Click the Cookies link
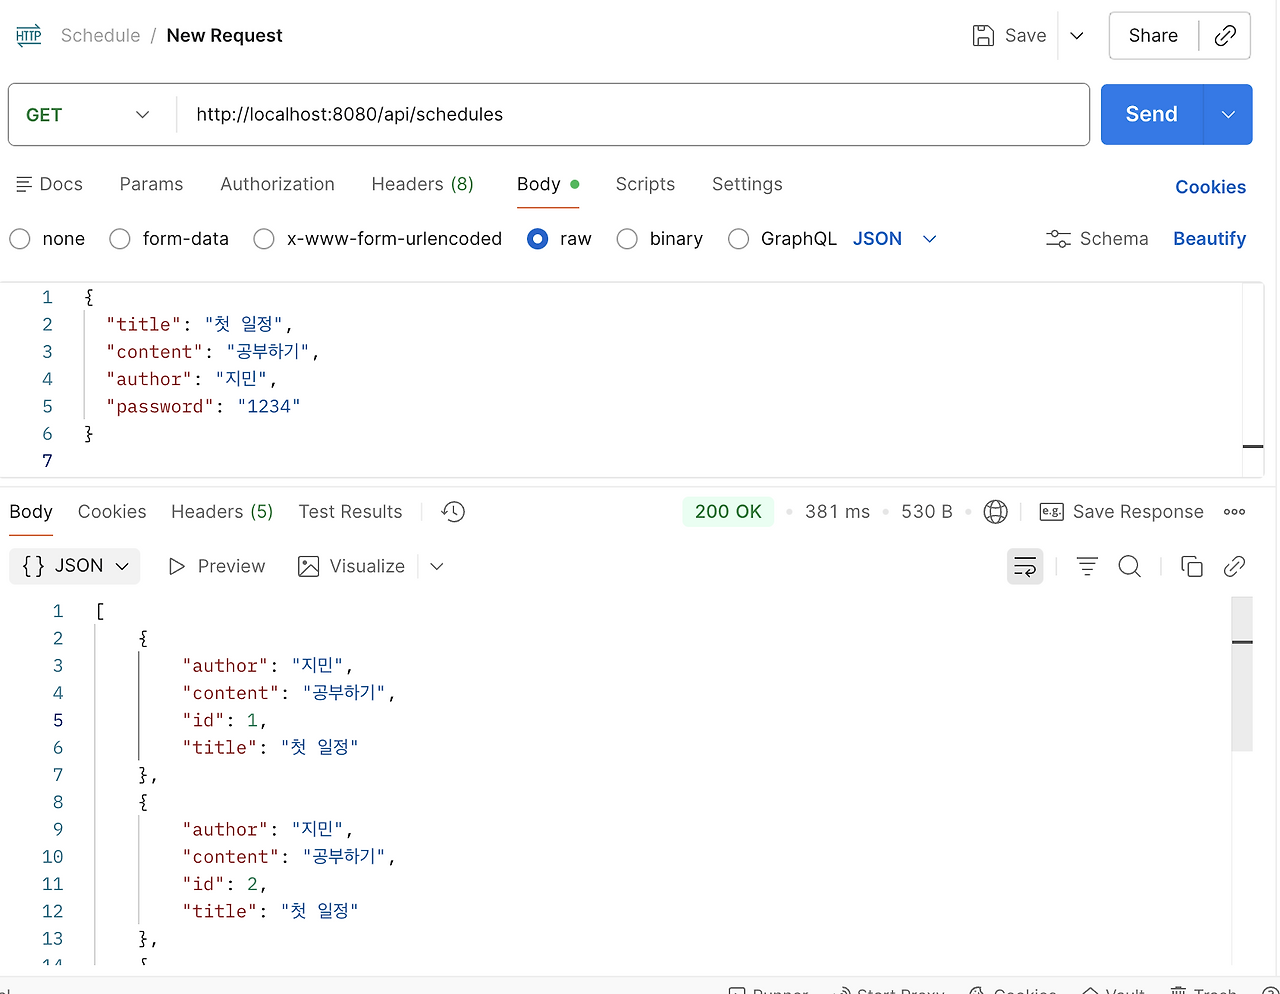Screen dimensions: 1280x994 click(x=1210, y=187)
